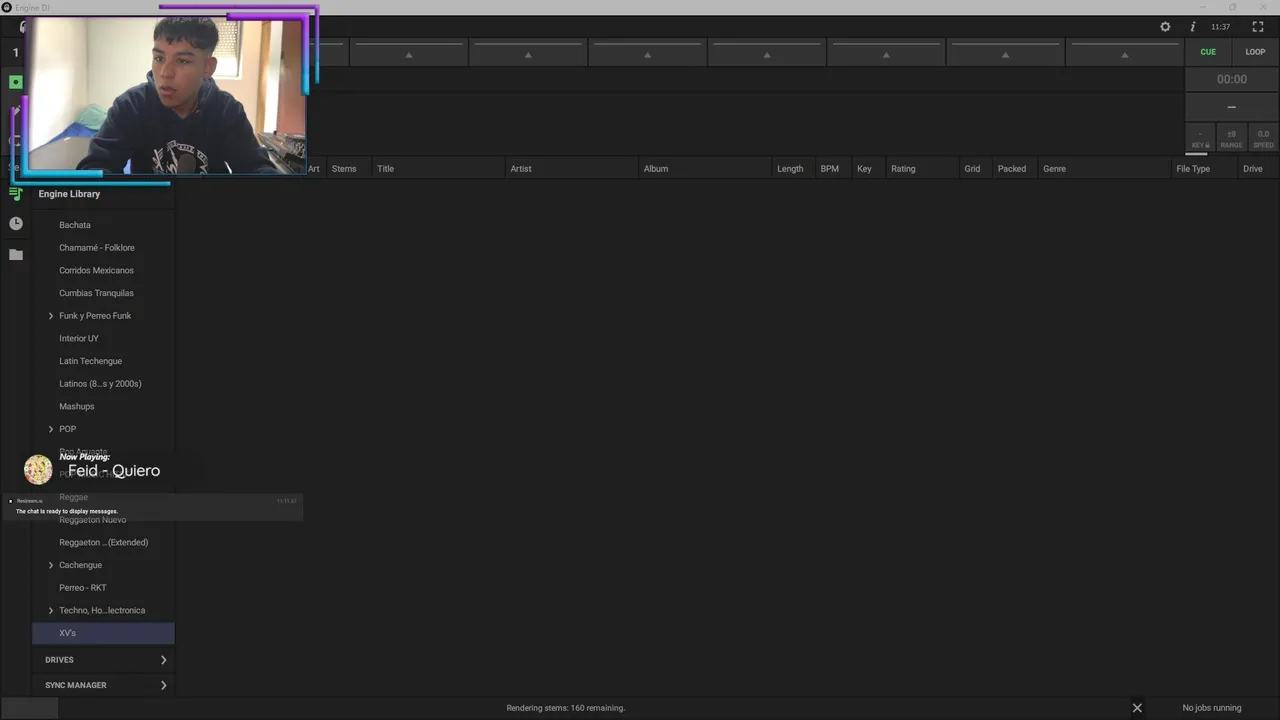Click the RANGE ±8 pitch button
Screen dimensions: 1280x720
[x=1231, y=139]
